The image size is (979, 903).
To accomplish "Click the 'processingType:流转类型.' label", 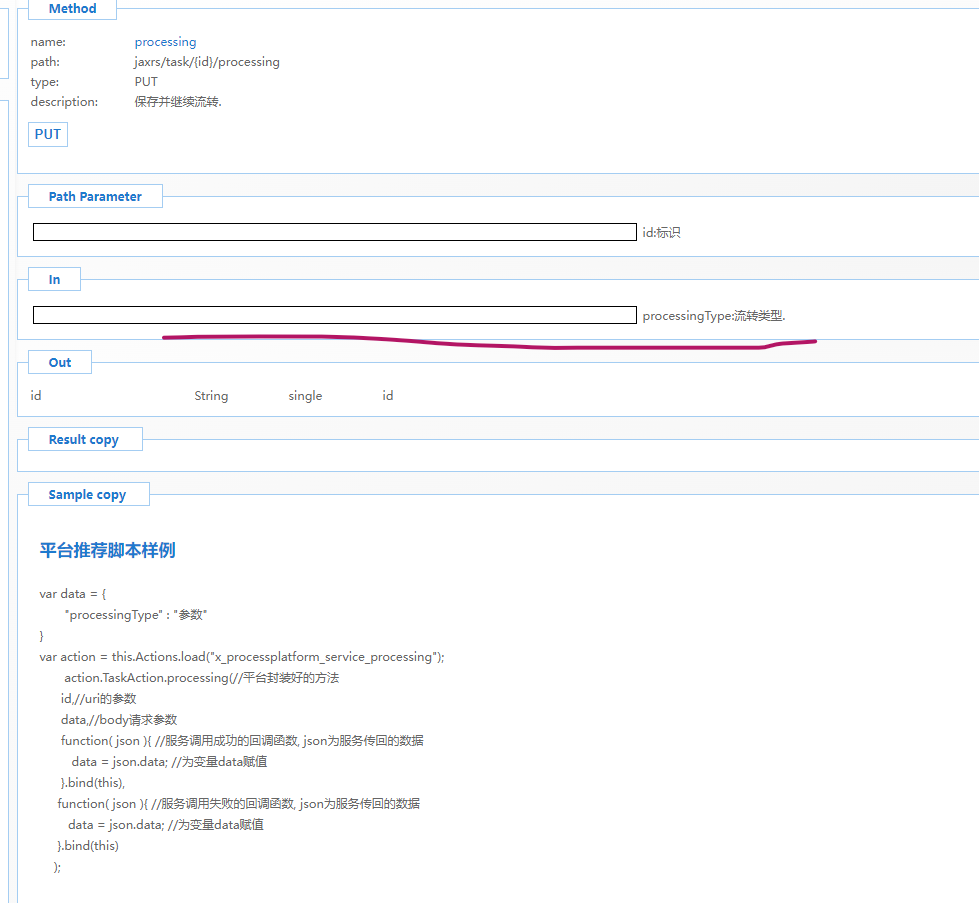I will coord(714,316).
